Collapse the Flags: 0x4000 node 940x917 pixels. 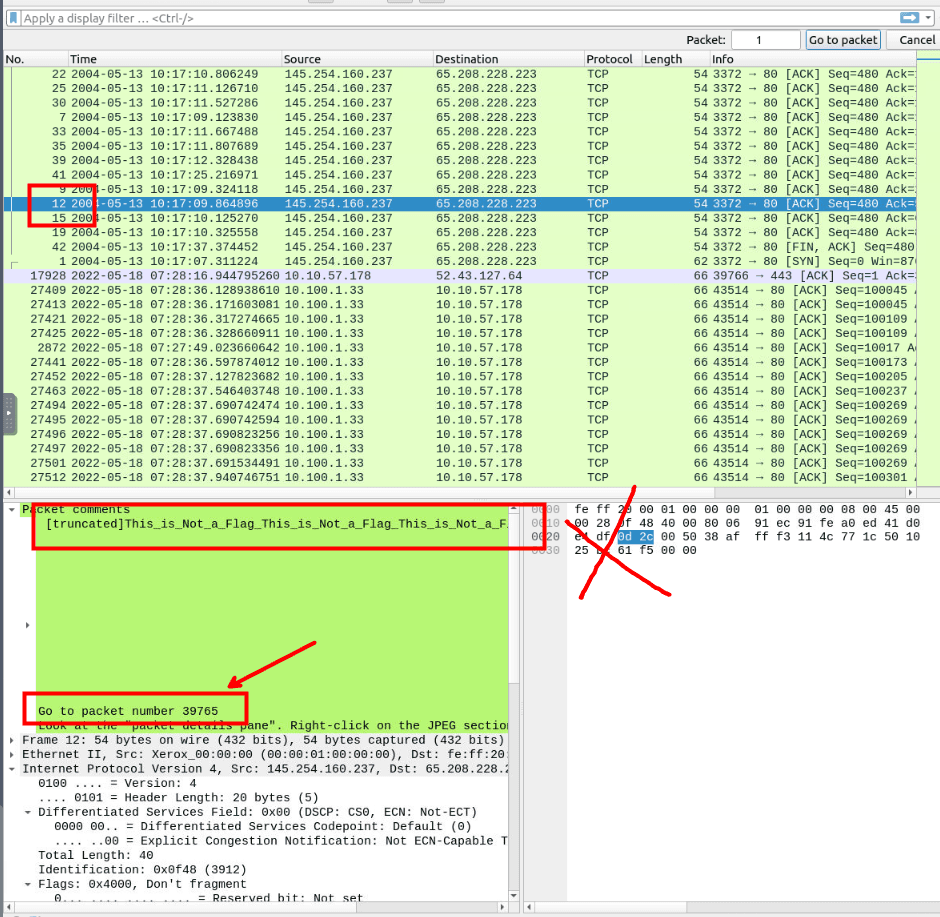click(x=27, y=884)
